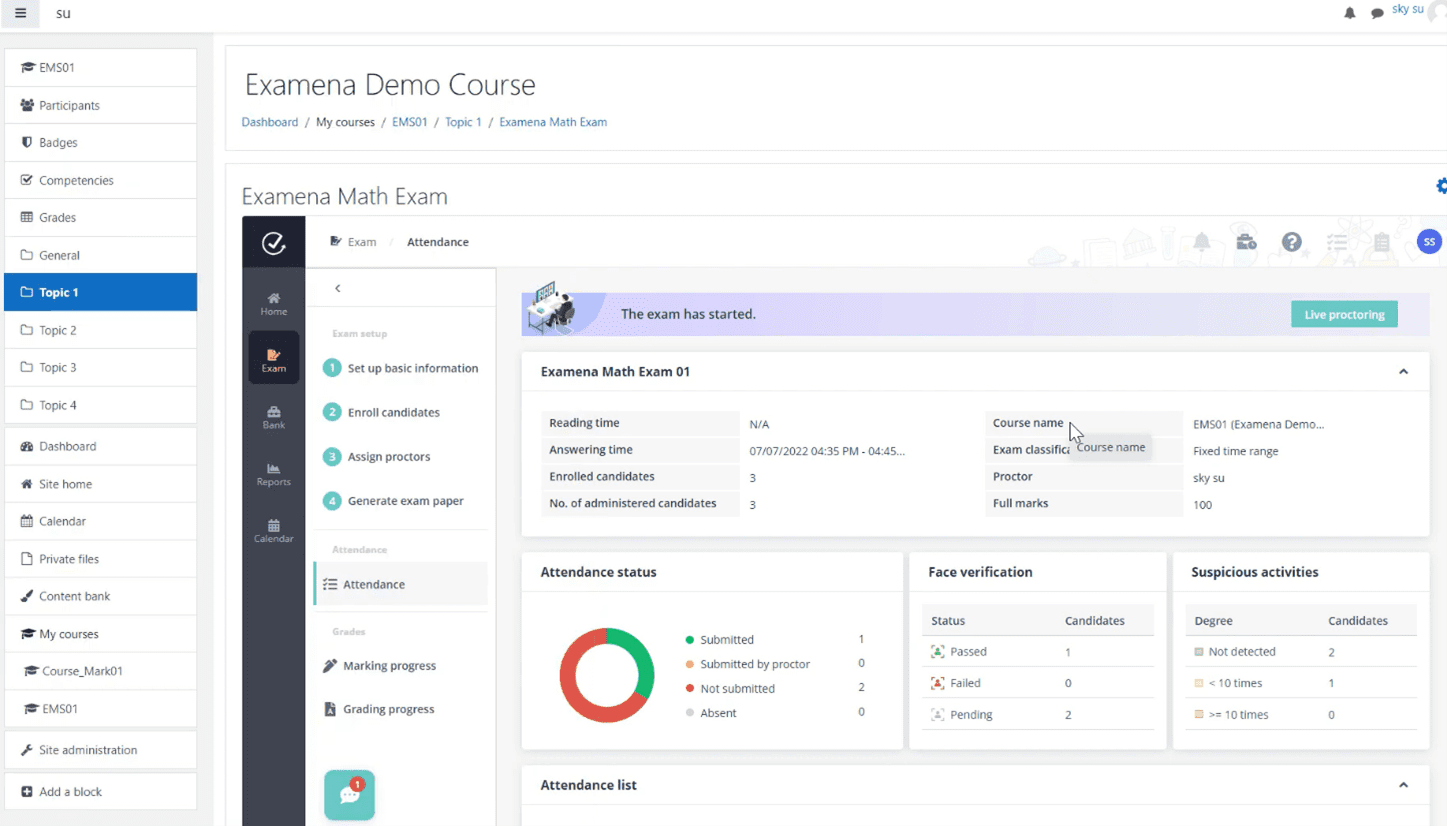Open Badges in the sidebar
The image size is (1447, 826).
coord(100,143)
